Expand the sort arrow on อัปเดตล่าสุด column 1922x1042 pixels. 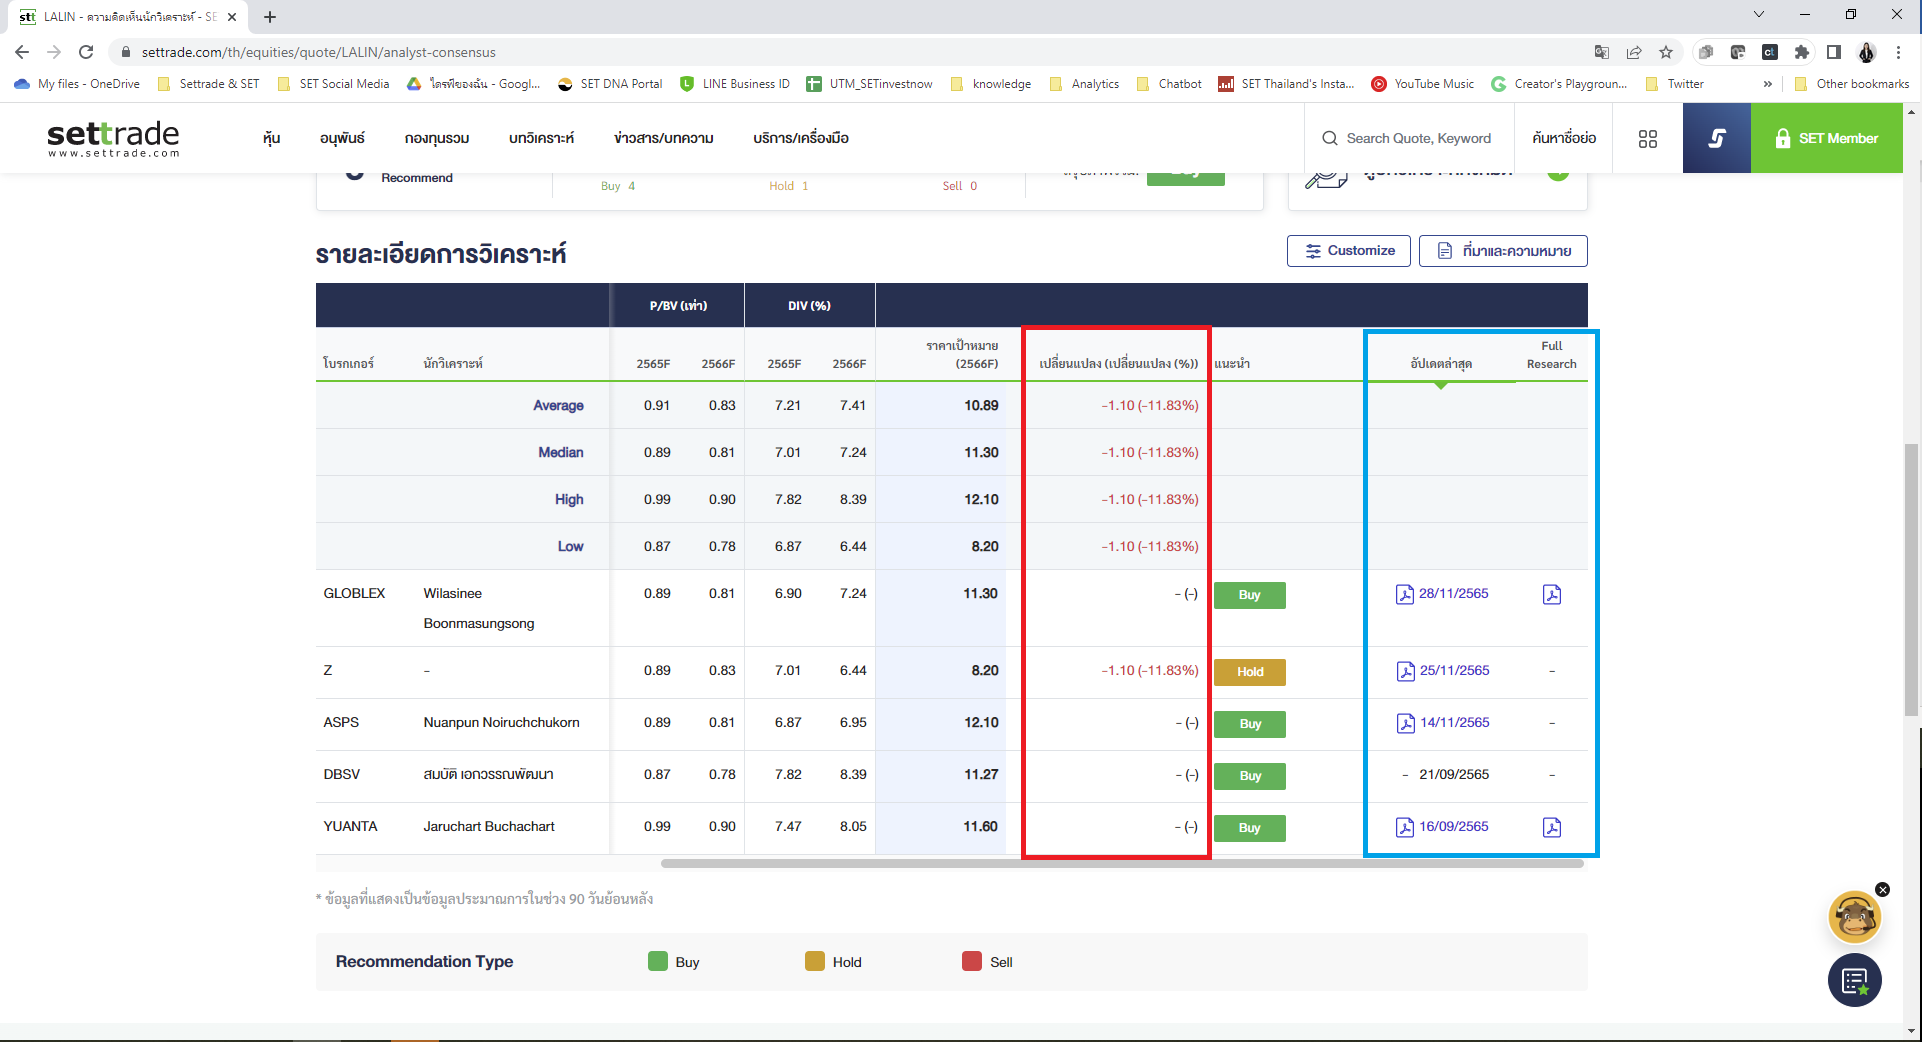tap(1441, 382)
